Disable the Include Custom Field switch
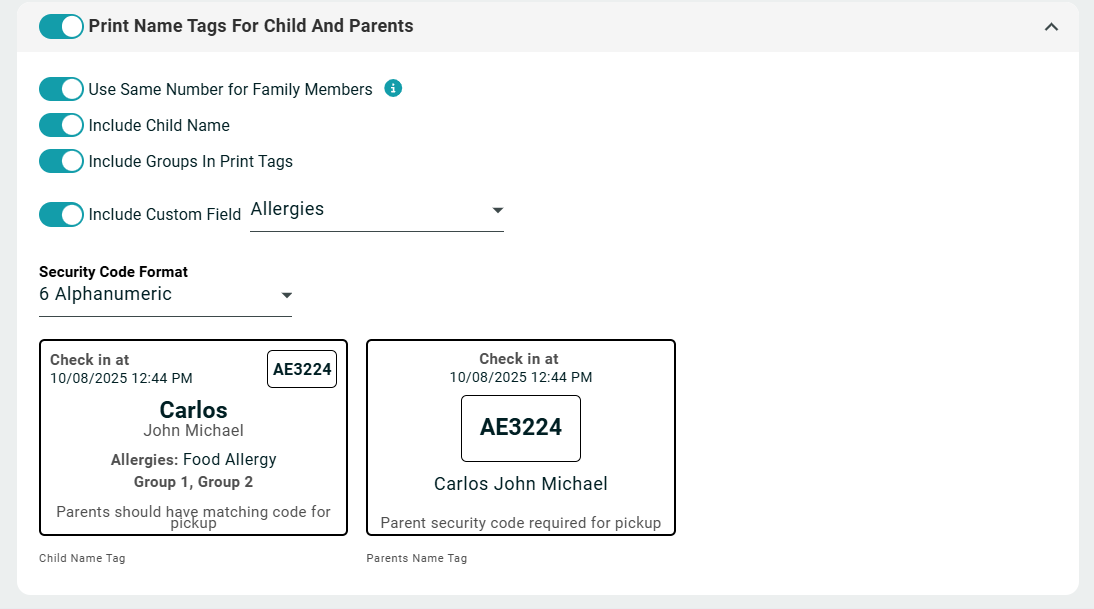 pos(61,215)
